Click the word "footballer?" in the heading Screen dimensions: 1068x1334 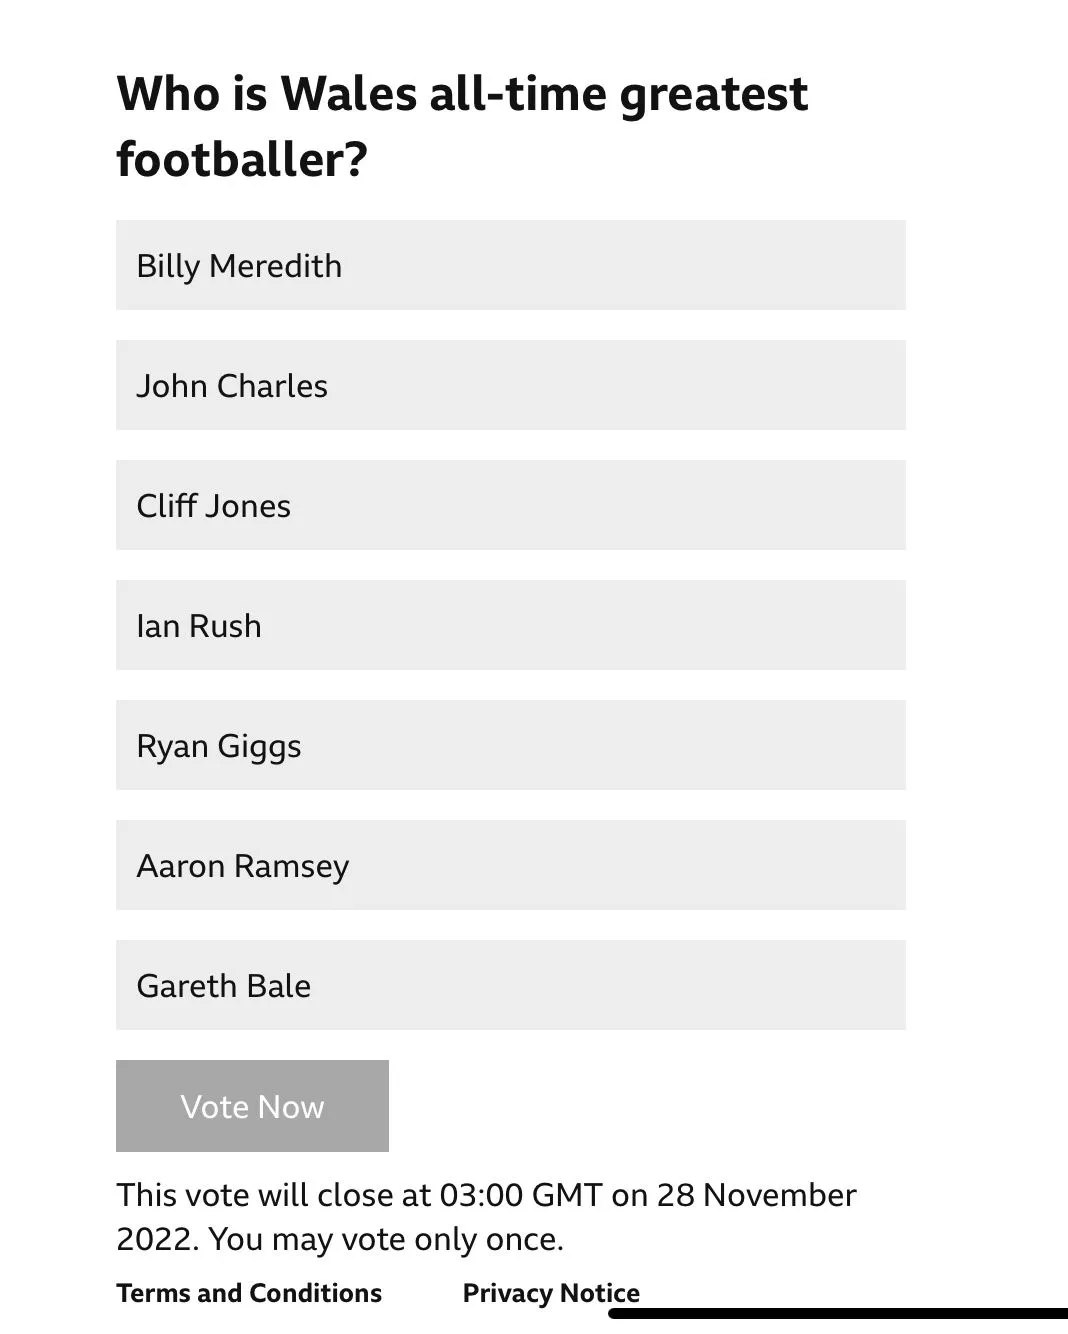(x=242, y=159)
